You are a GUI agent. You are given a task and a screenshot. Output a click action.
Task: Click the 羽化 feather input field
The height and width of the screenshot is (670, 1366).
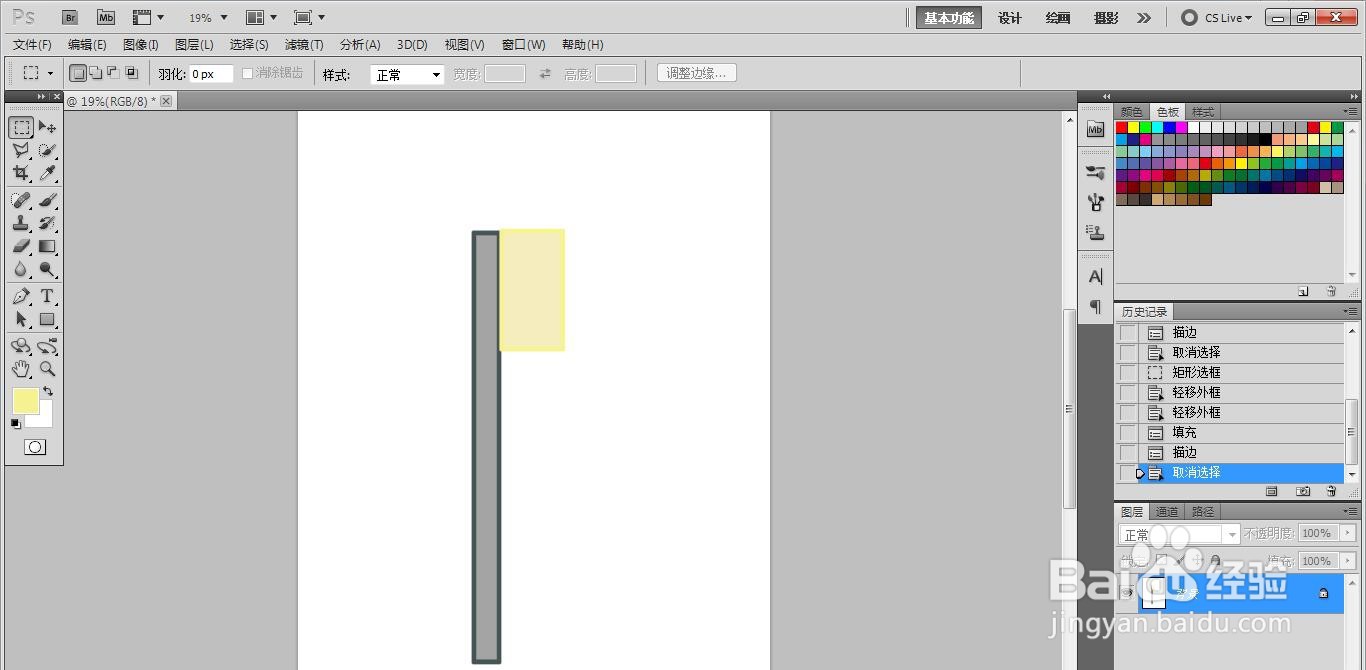pyautogui.click(x=211, y=74)
